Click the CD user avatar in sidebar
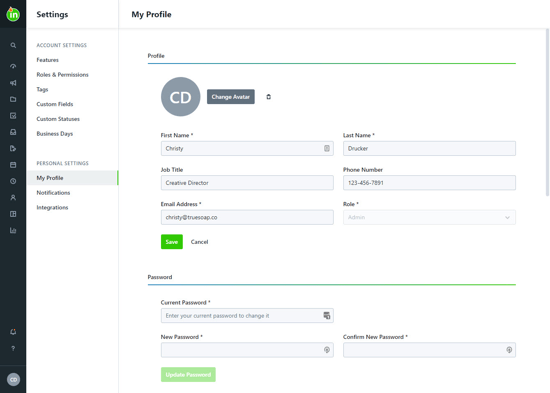The height and width of the screenshot is (393, 550). 13,380
